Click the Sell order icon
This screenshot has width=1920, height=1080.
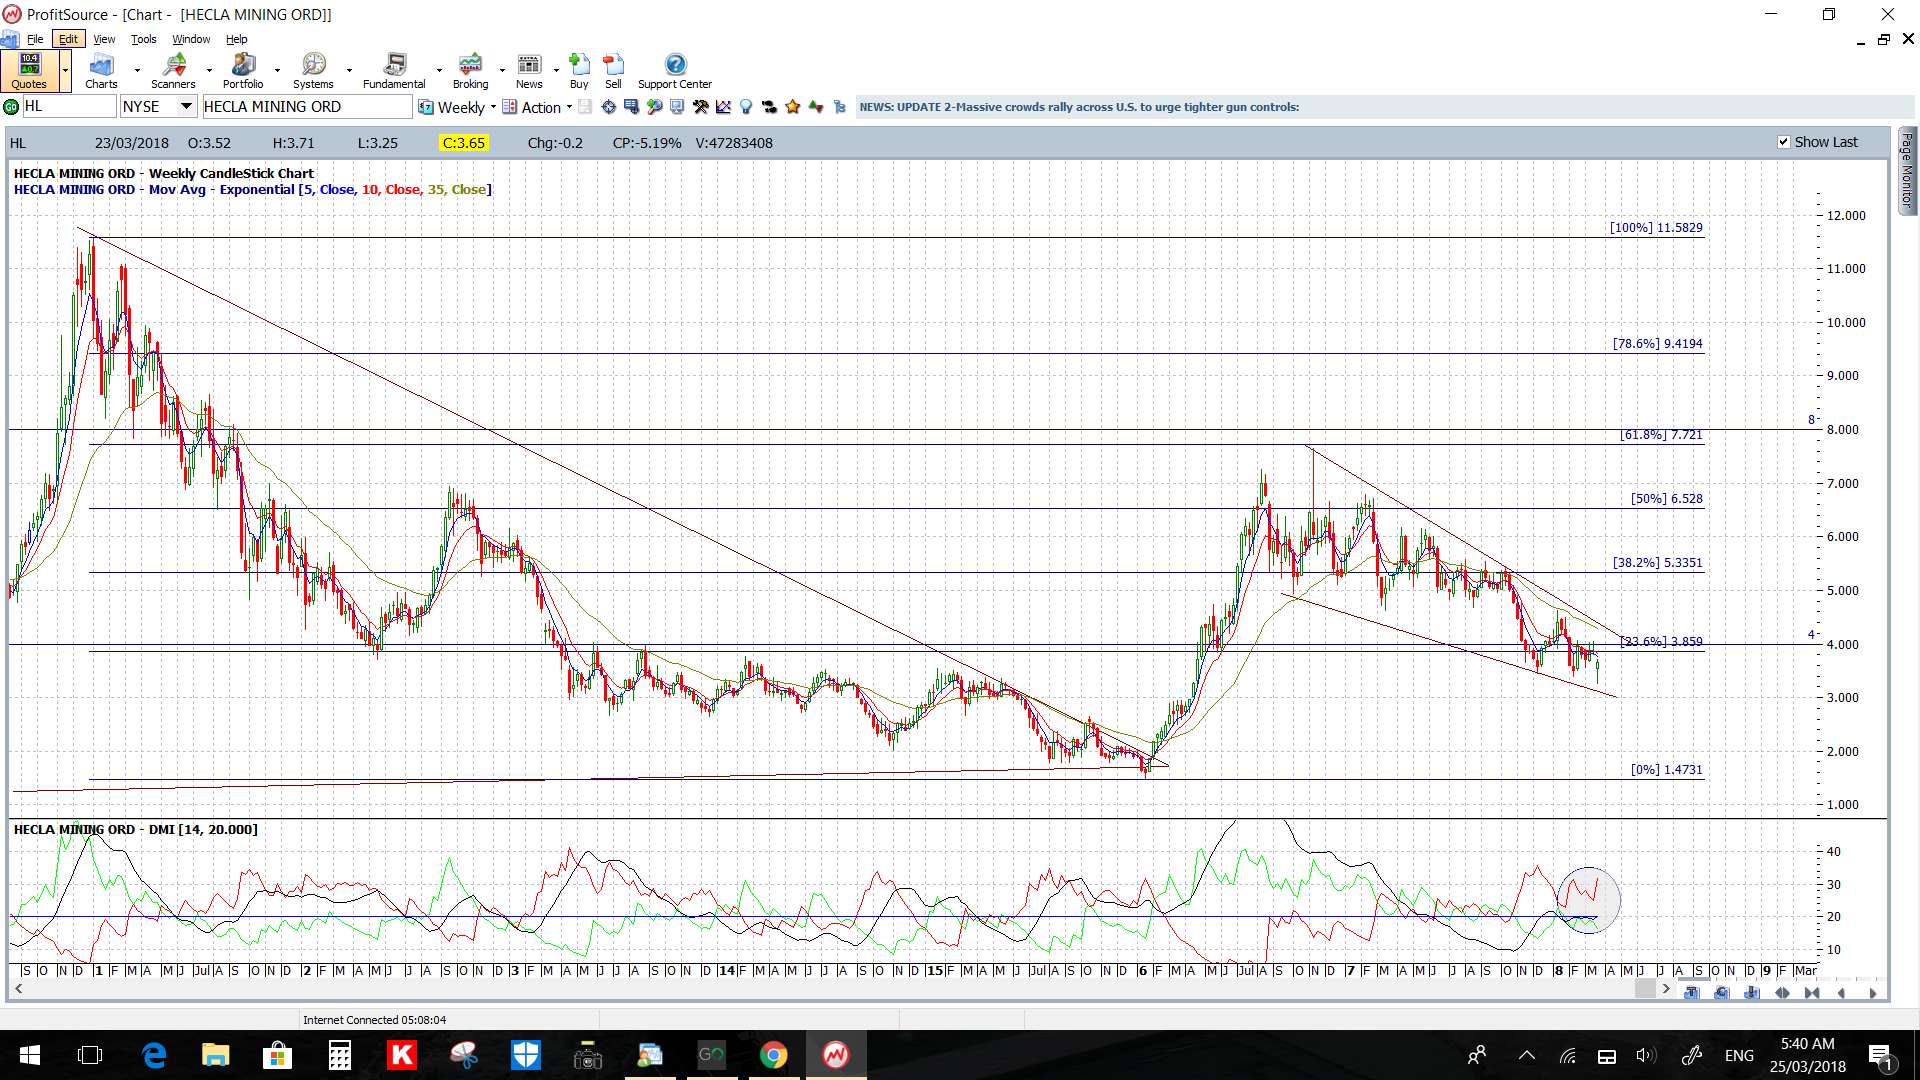tap(613, 65)
